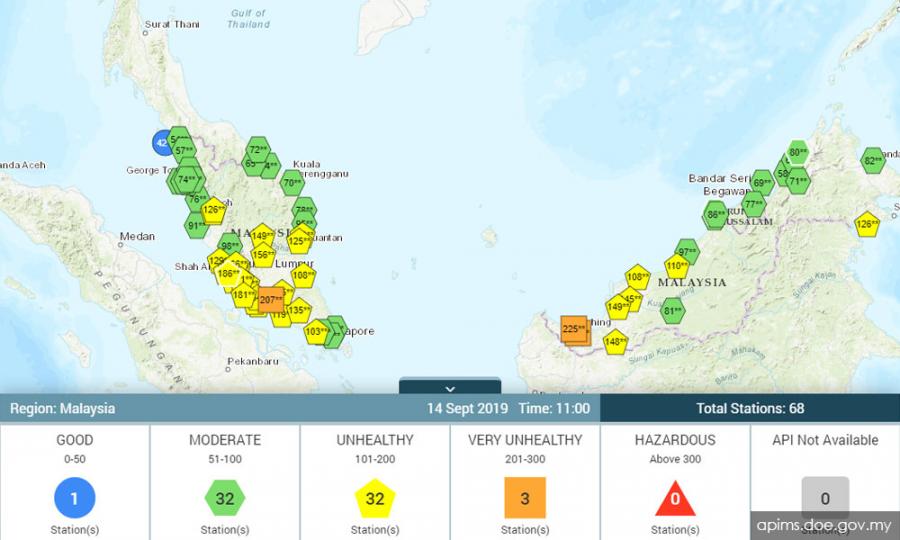This screenshot has height=540, width=900.
Task: Click the yellow 126 marker in Sabah
Action: [x=867, y=224]
